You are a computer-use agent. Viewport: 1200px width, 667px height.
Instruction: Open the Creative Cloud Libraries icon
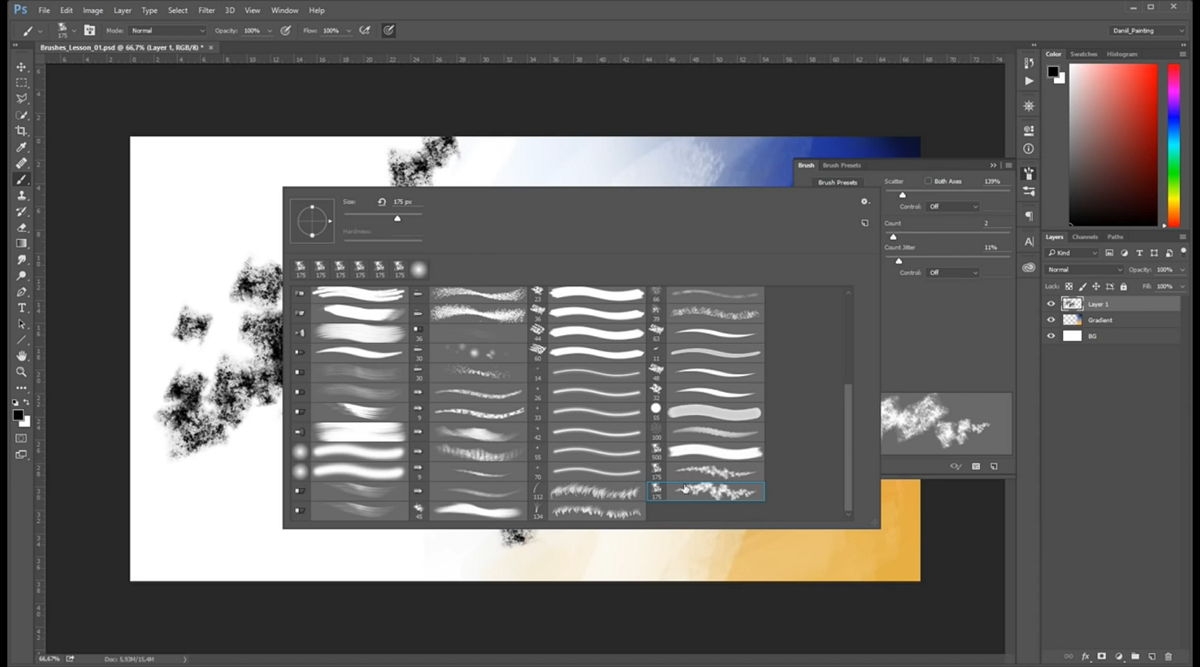point(1029,268)
